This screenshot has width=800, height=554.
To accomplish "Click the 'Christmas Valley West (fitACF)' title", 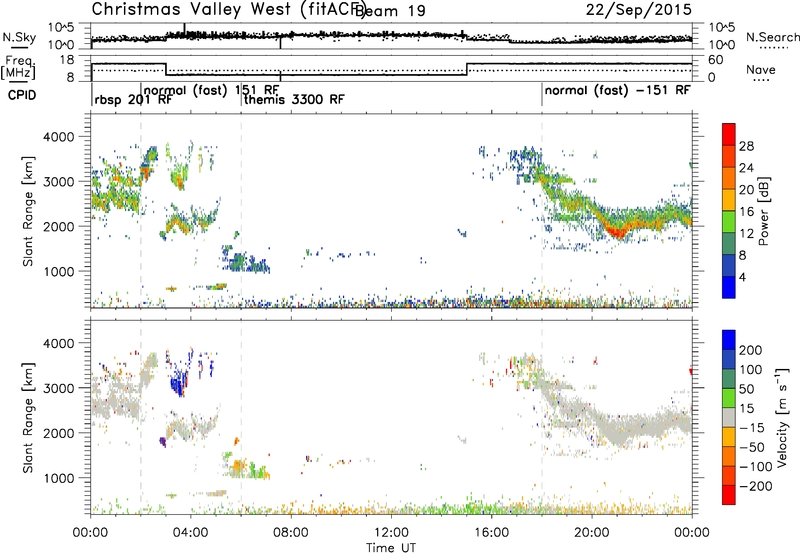I will pos(229,9).
